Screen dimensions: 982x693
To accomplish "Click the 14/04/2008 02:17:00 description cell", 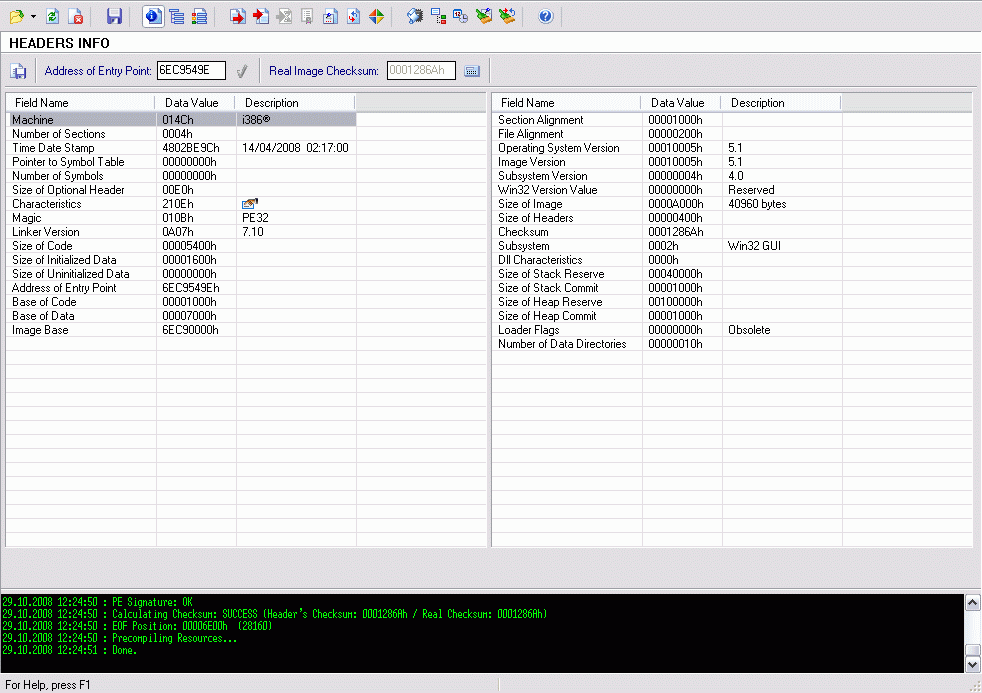I will pos(295,148).
